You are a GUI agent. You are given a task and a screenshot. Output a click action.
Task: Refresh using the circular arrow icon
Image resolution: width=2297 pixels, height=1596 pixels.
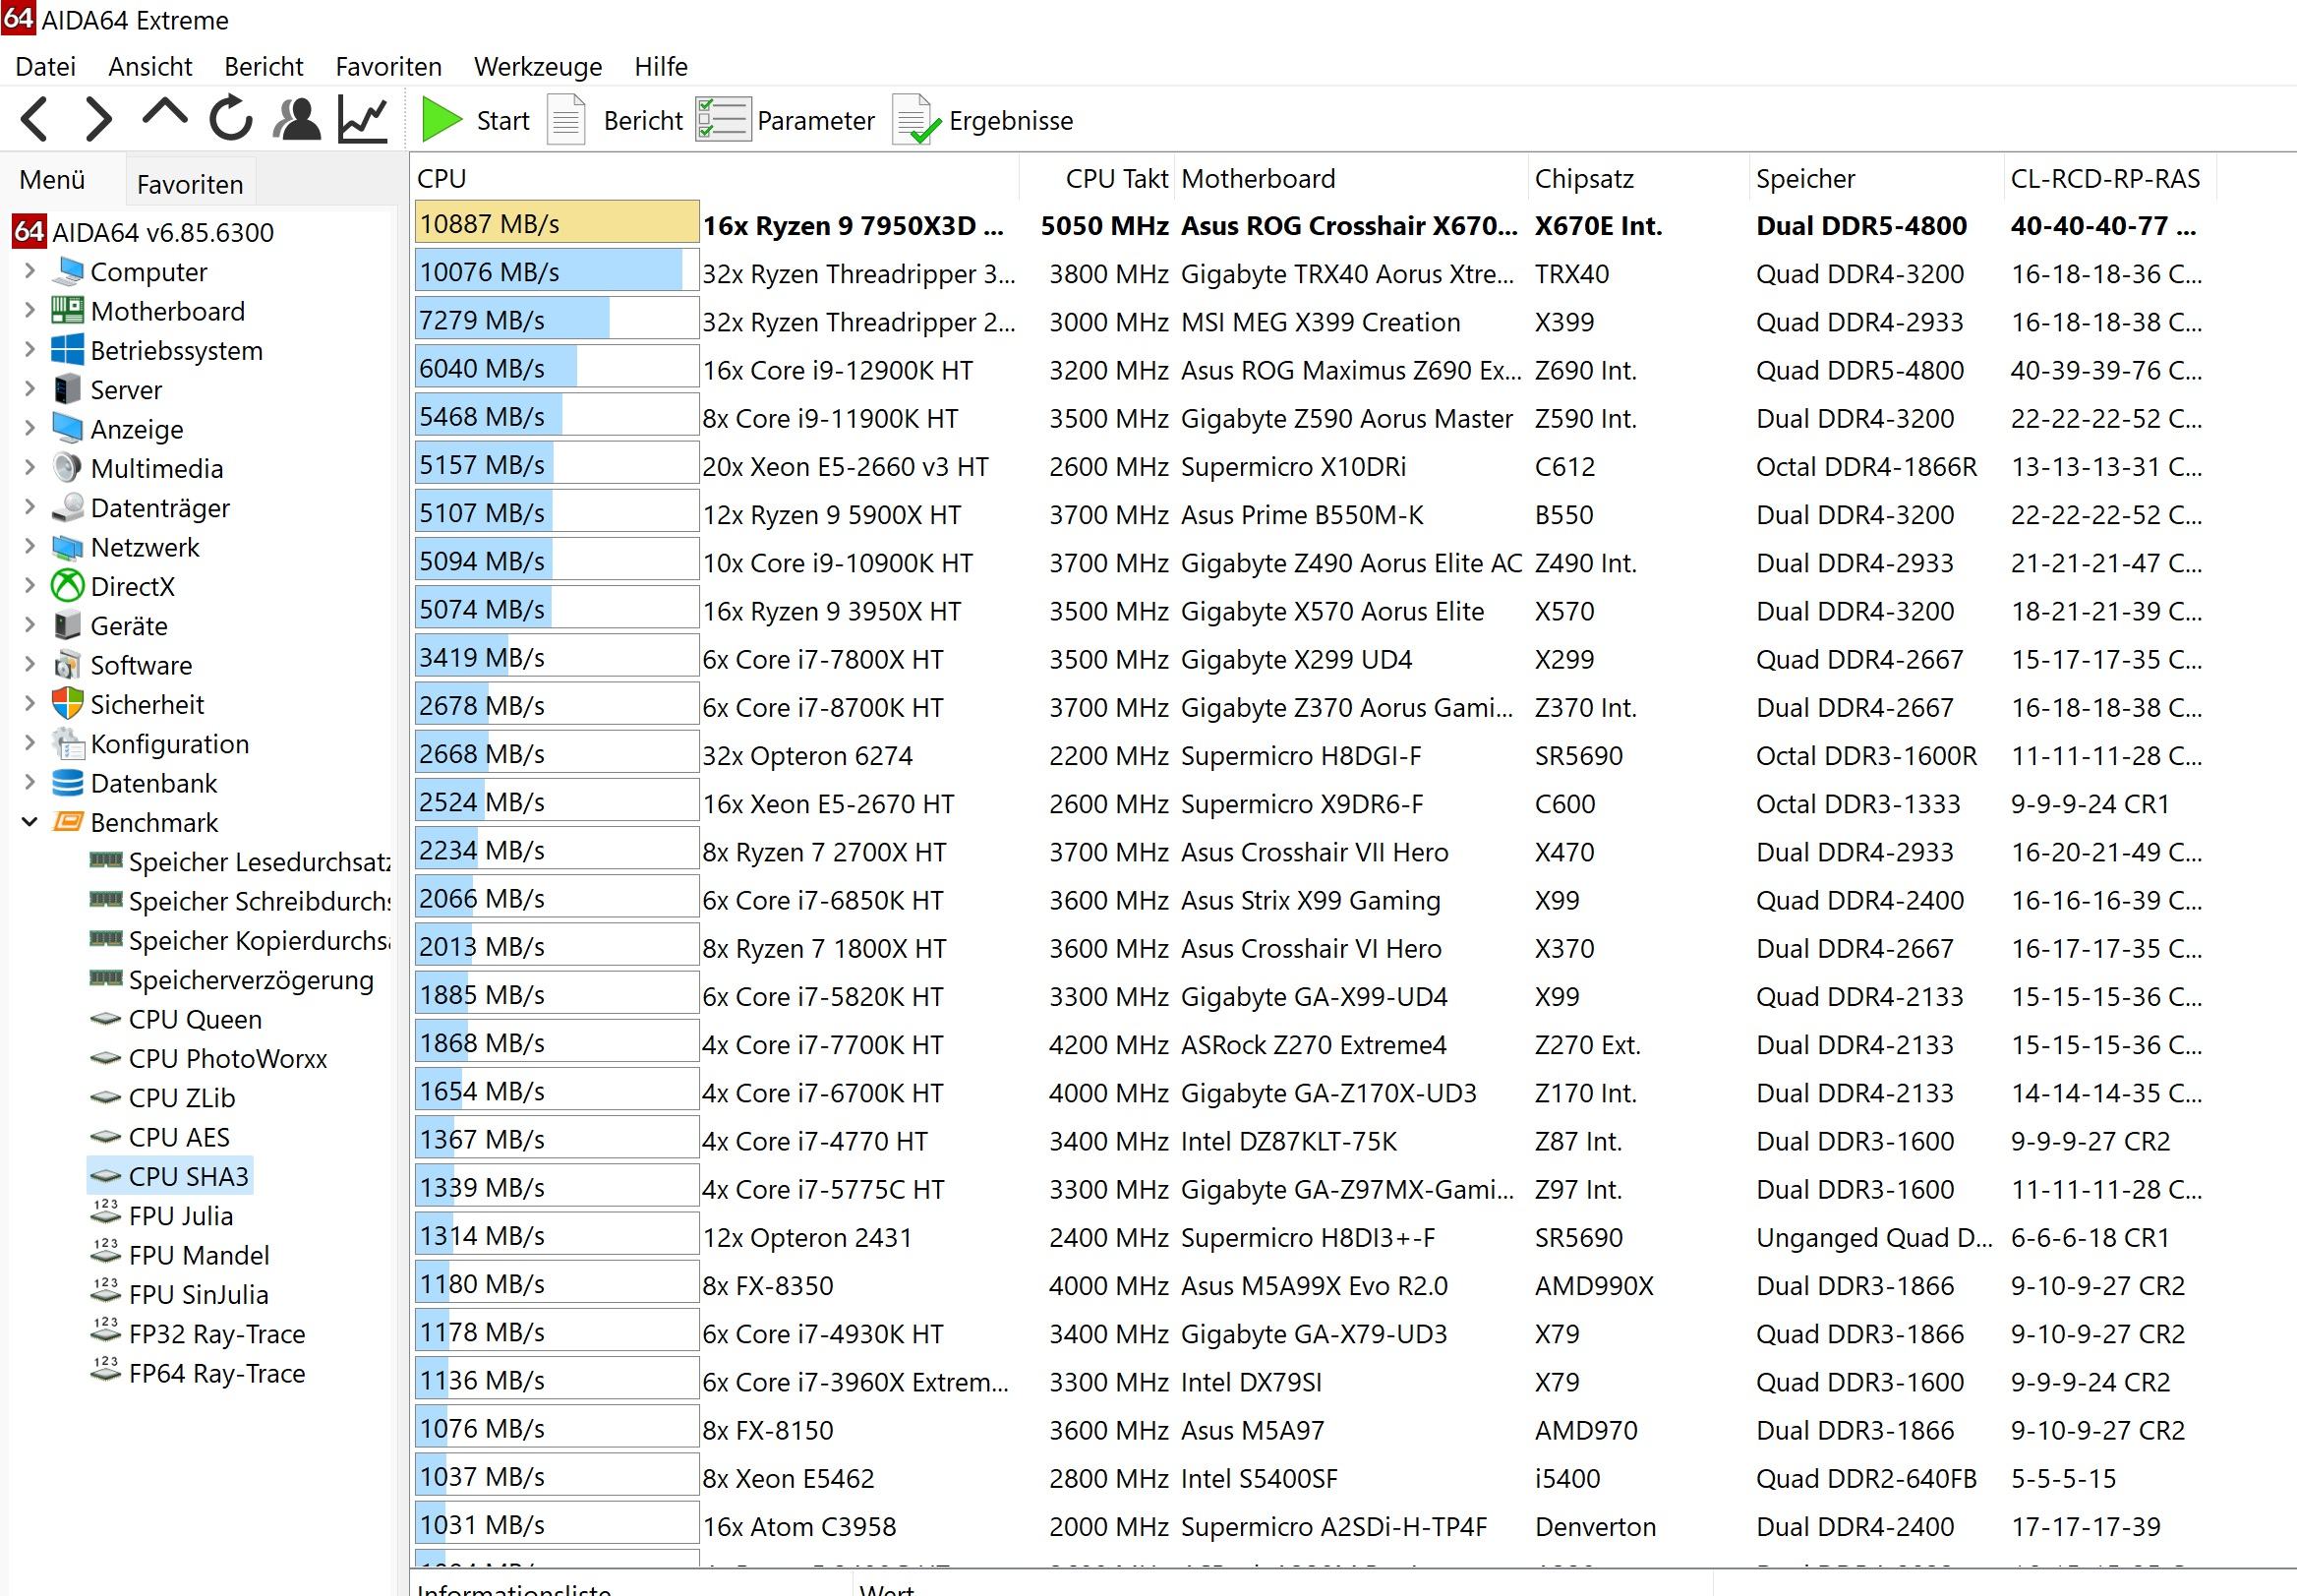231,119
